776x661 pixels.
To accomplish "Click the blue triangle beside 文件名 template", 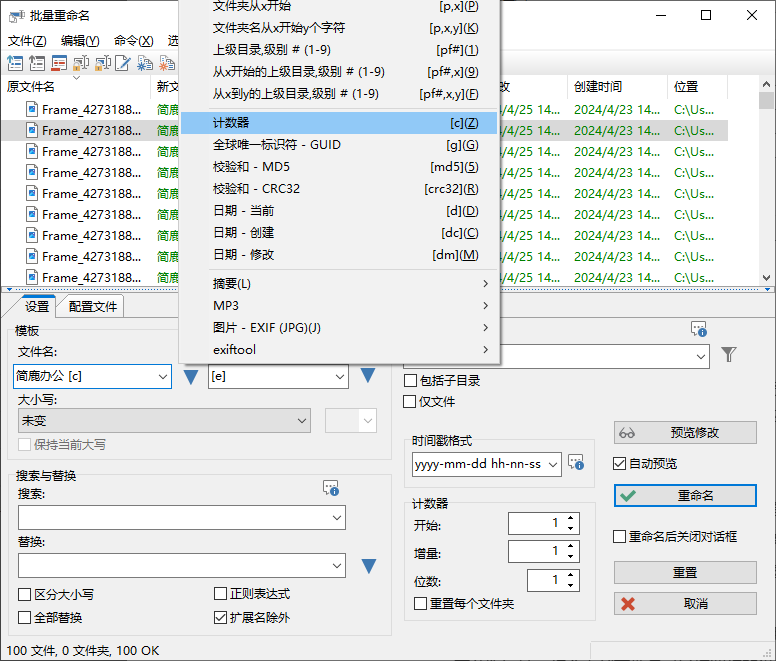I will coord(191,377).
